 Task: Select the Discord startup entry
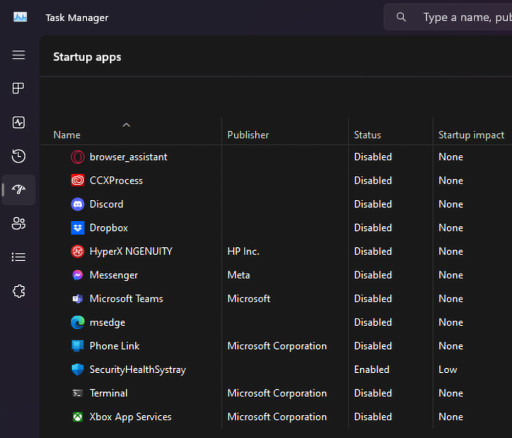pos(106,204)
